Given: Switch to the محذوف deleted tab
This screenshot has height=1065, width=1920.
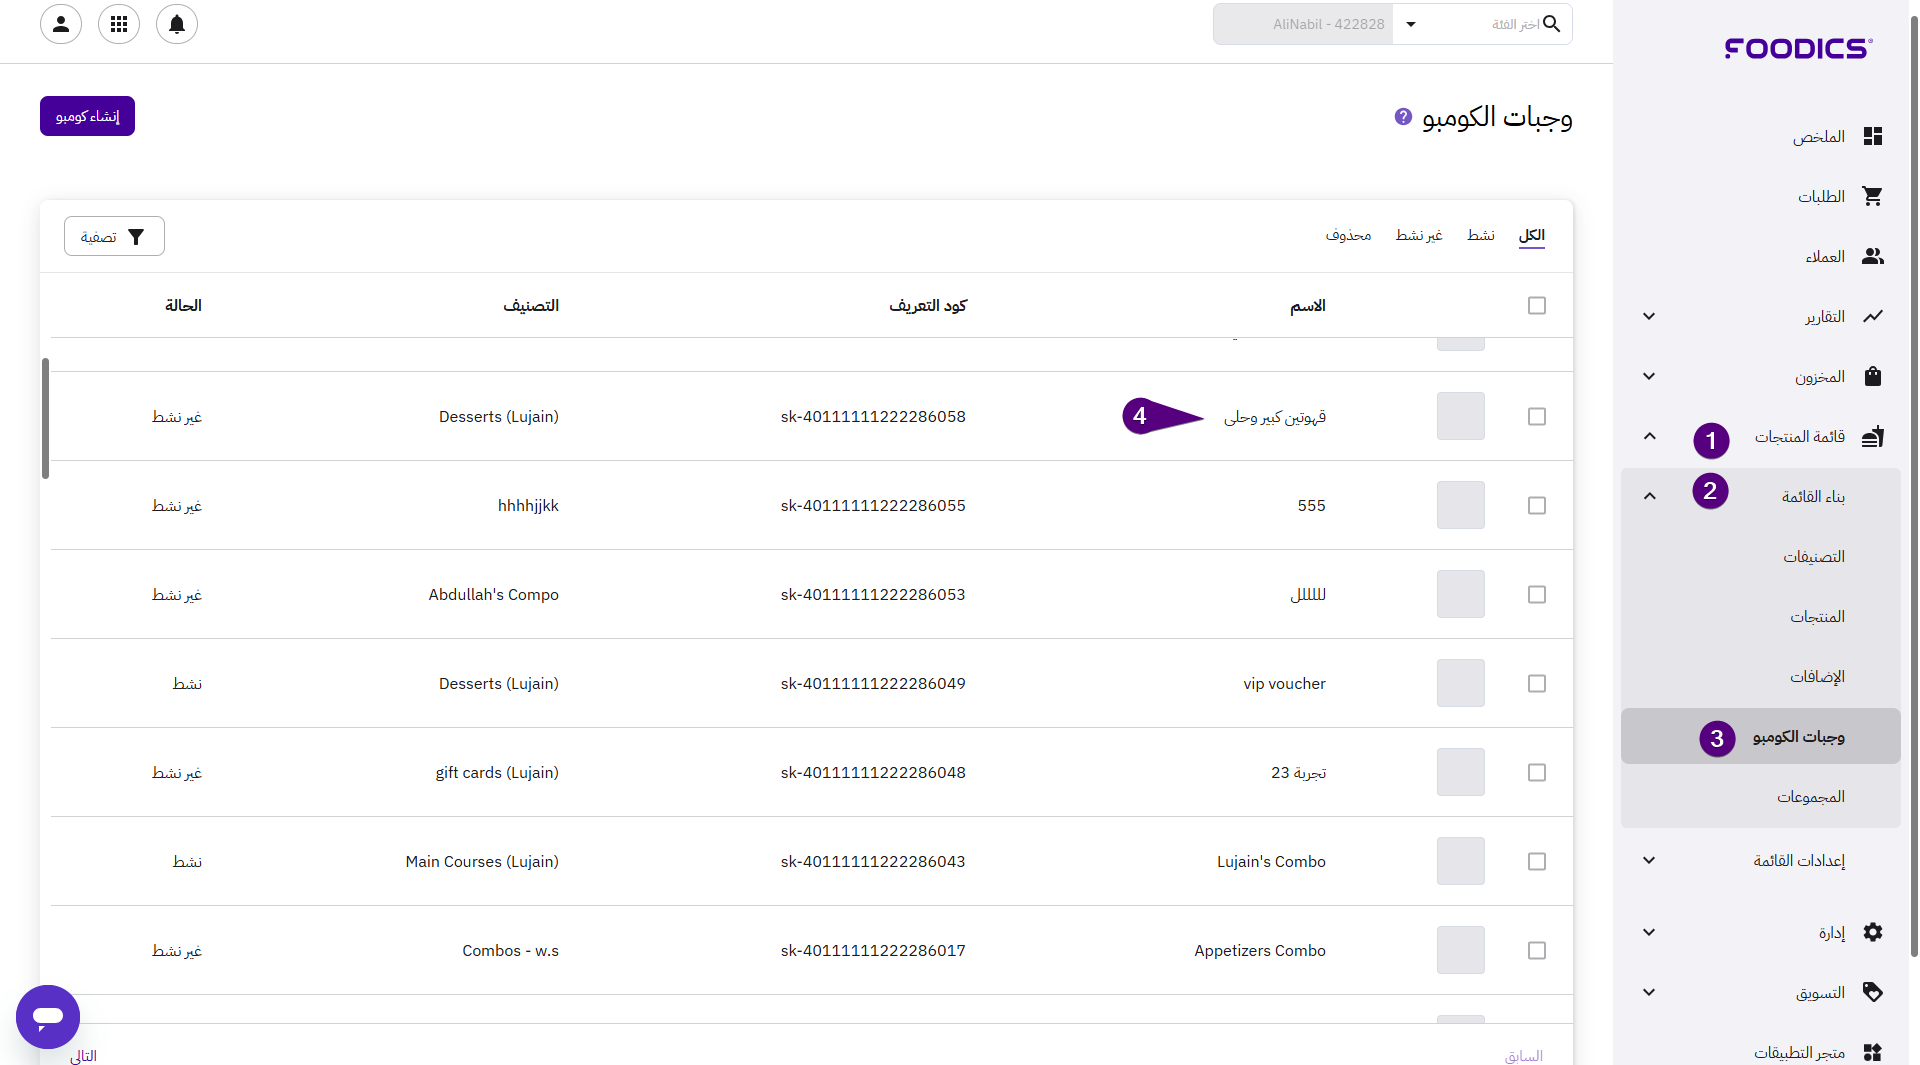Looking at the screenshot, I should click(1348, 235).
